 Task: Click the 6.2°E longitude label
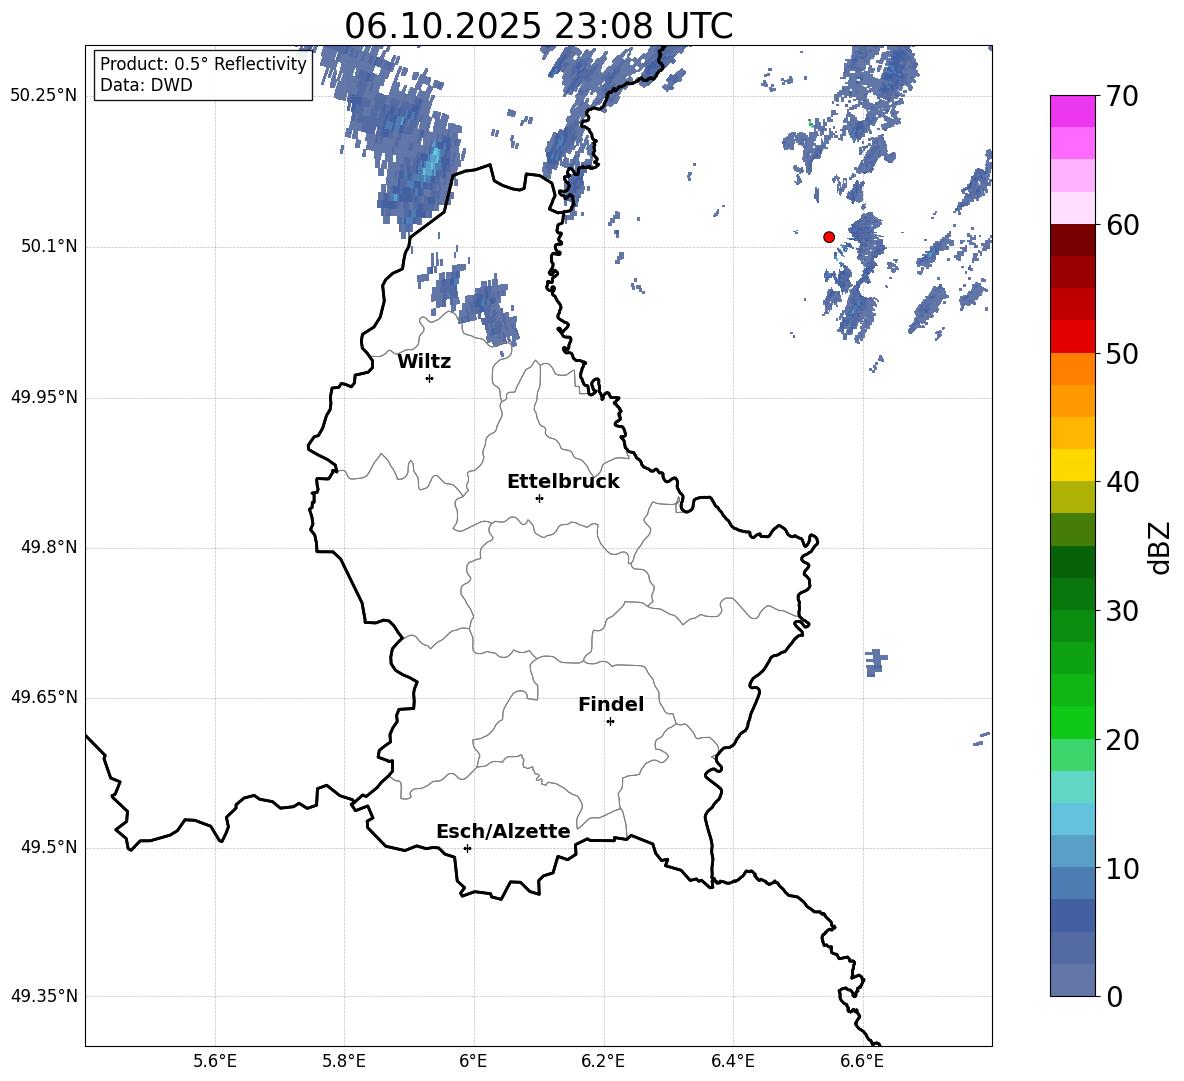(x=603, y=1061)
